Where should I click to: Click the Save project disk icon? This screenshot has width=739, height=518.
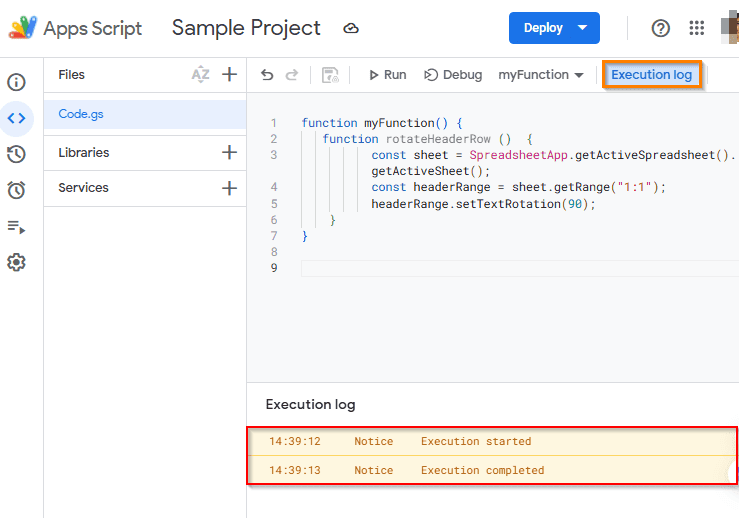coord(330,75)
